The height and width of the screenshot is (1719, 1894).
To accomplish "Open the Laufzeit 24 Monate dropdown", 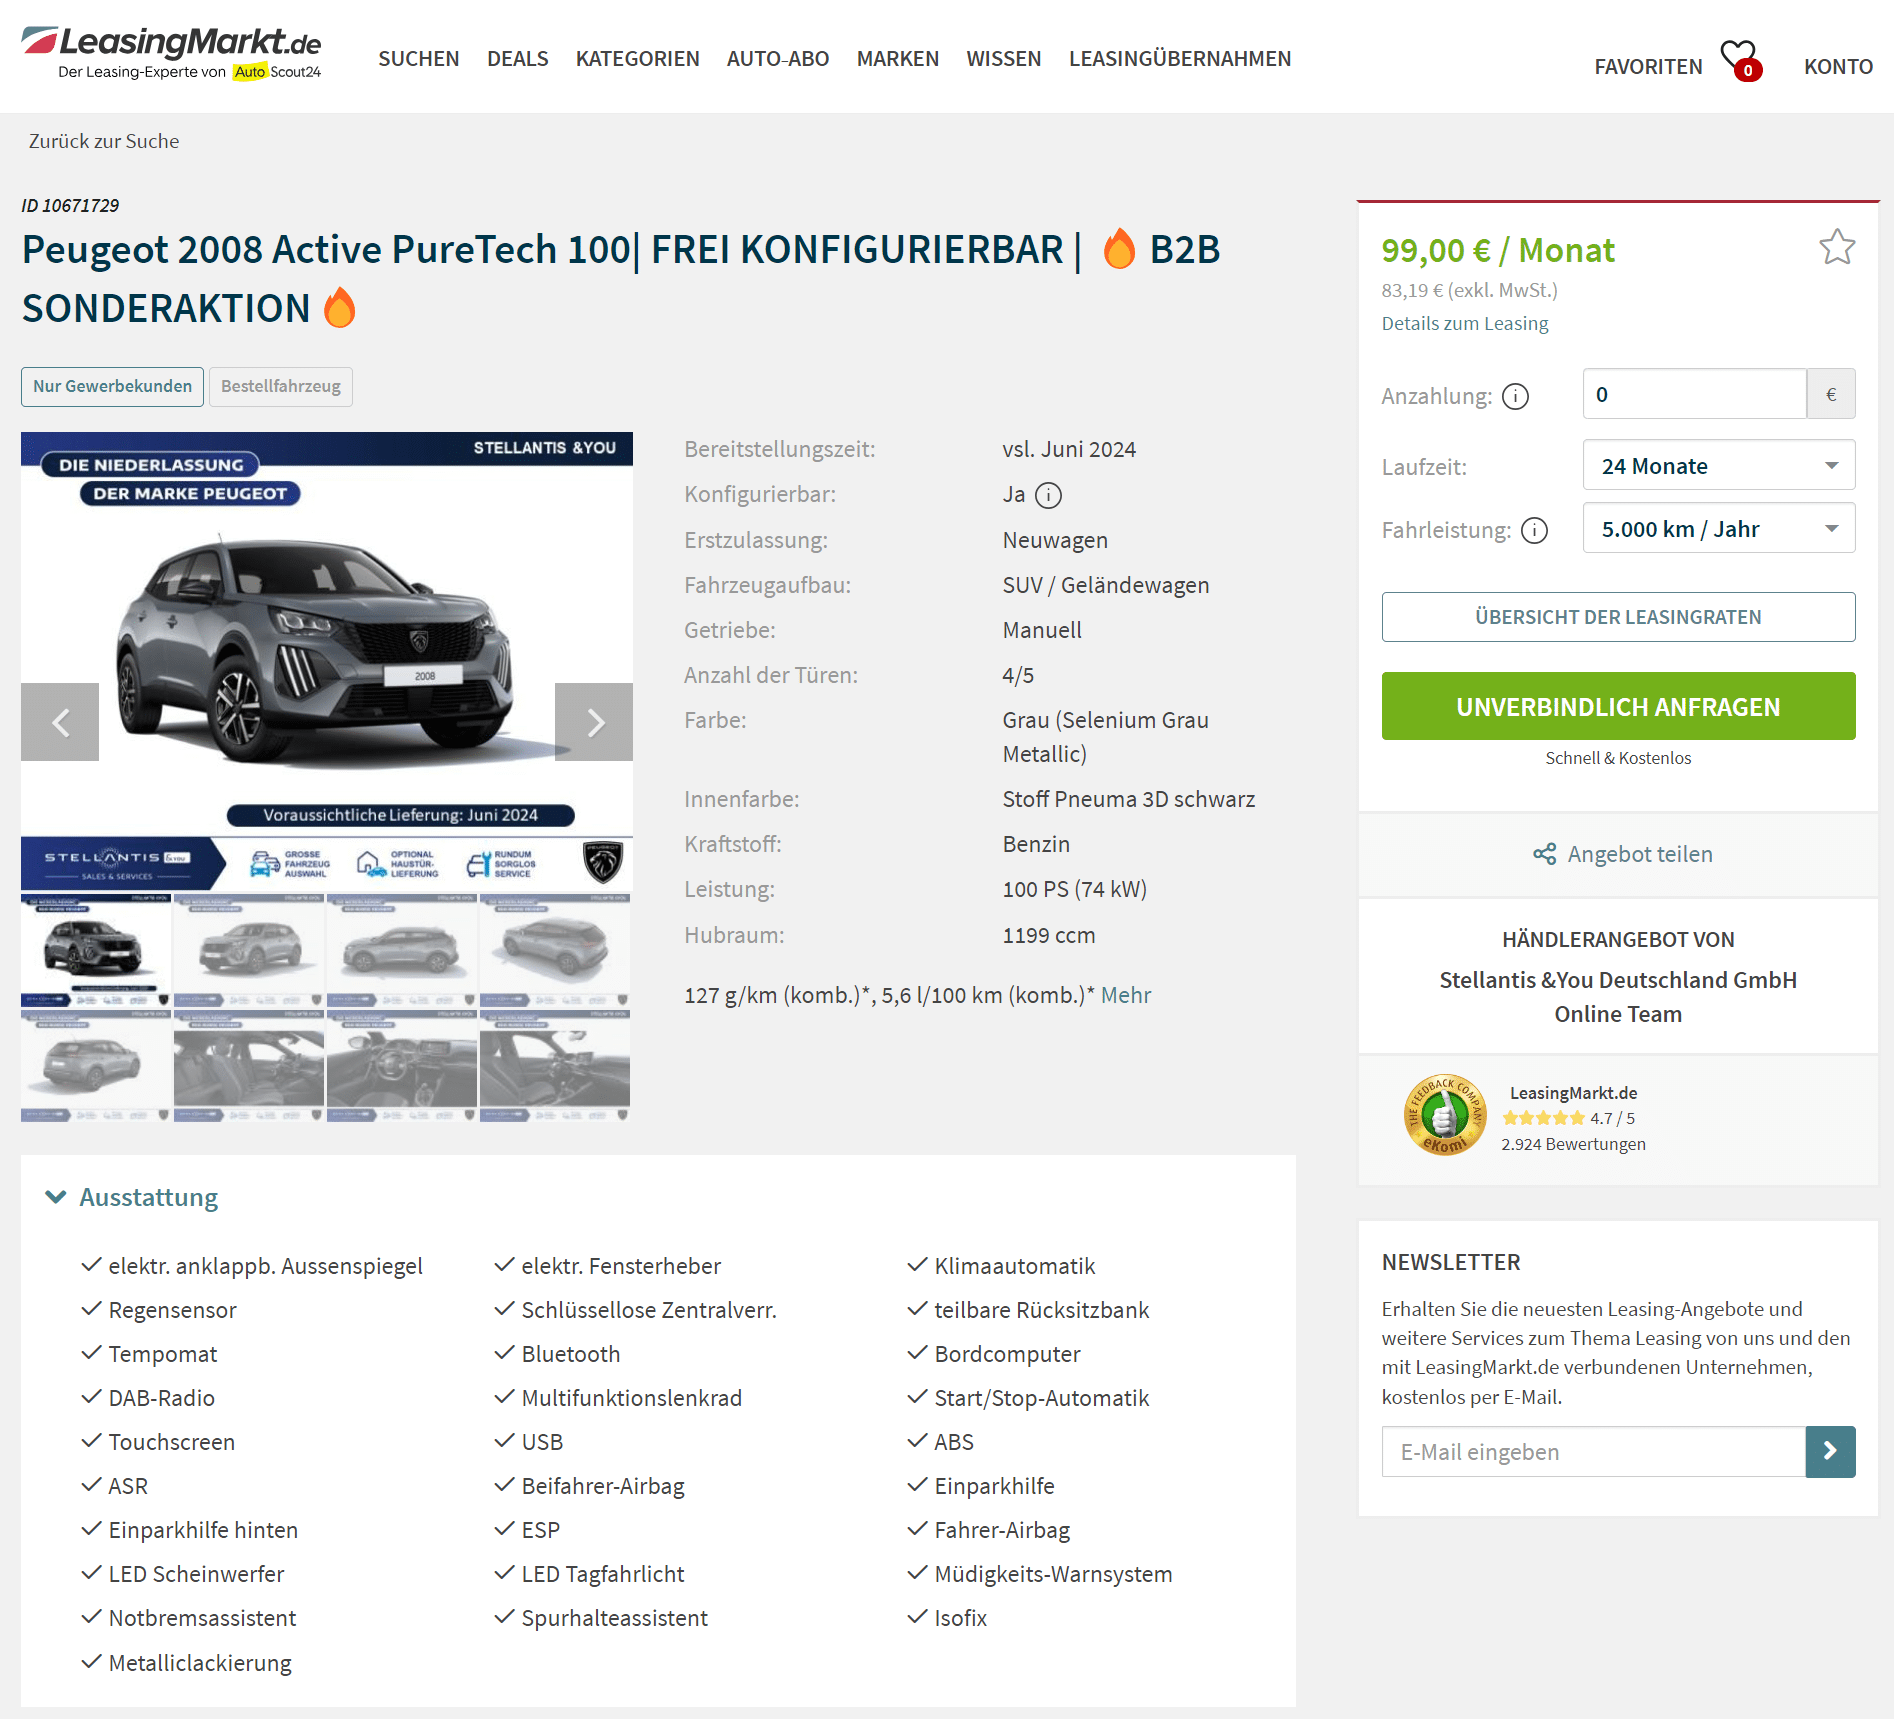I will coord(1719,465).
